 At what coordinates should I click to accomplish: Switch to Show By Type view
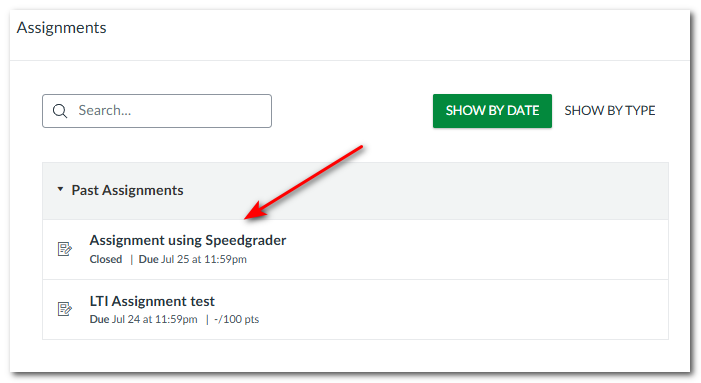pyautogui.click(x=610, y=111)
